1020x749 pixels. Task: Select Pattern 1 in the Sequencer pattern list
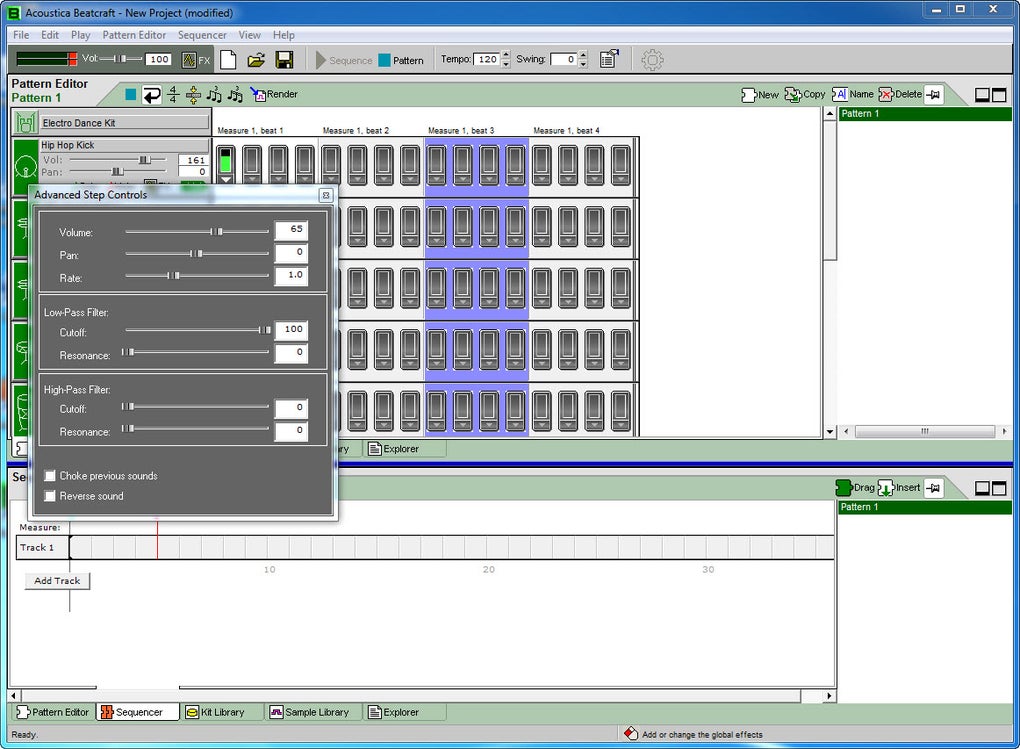(924, 507)
